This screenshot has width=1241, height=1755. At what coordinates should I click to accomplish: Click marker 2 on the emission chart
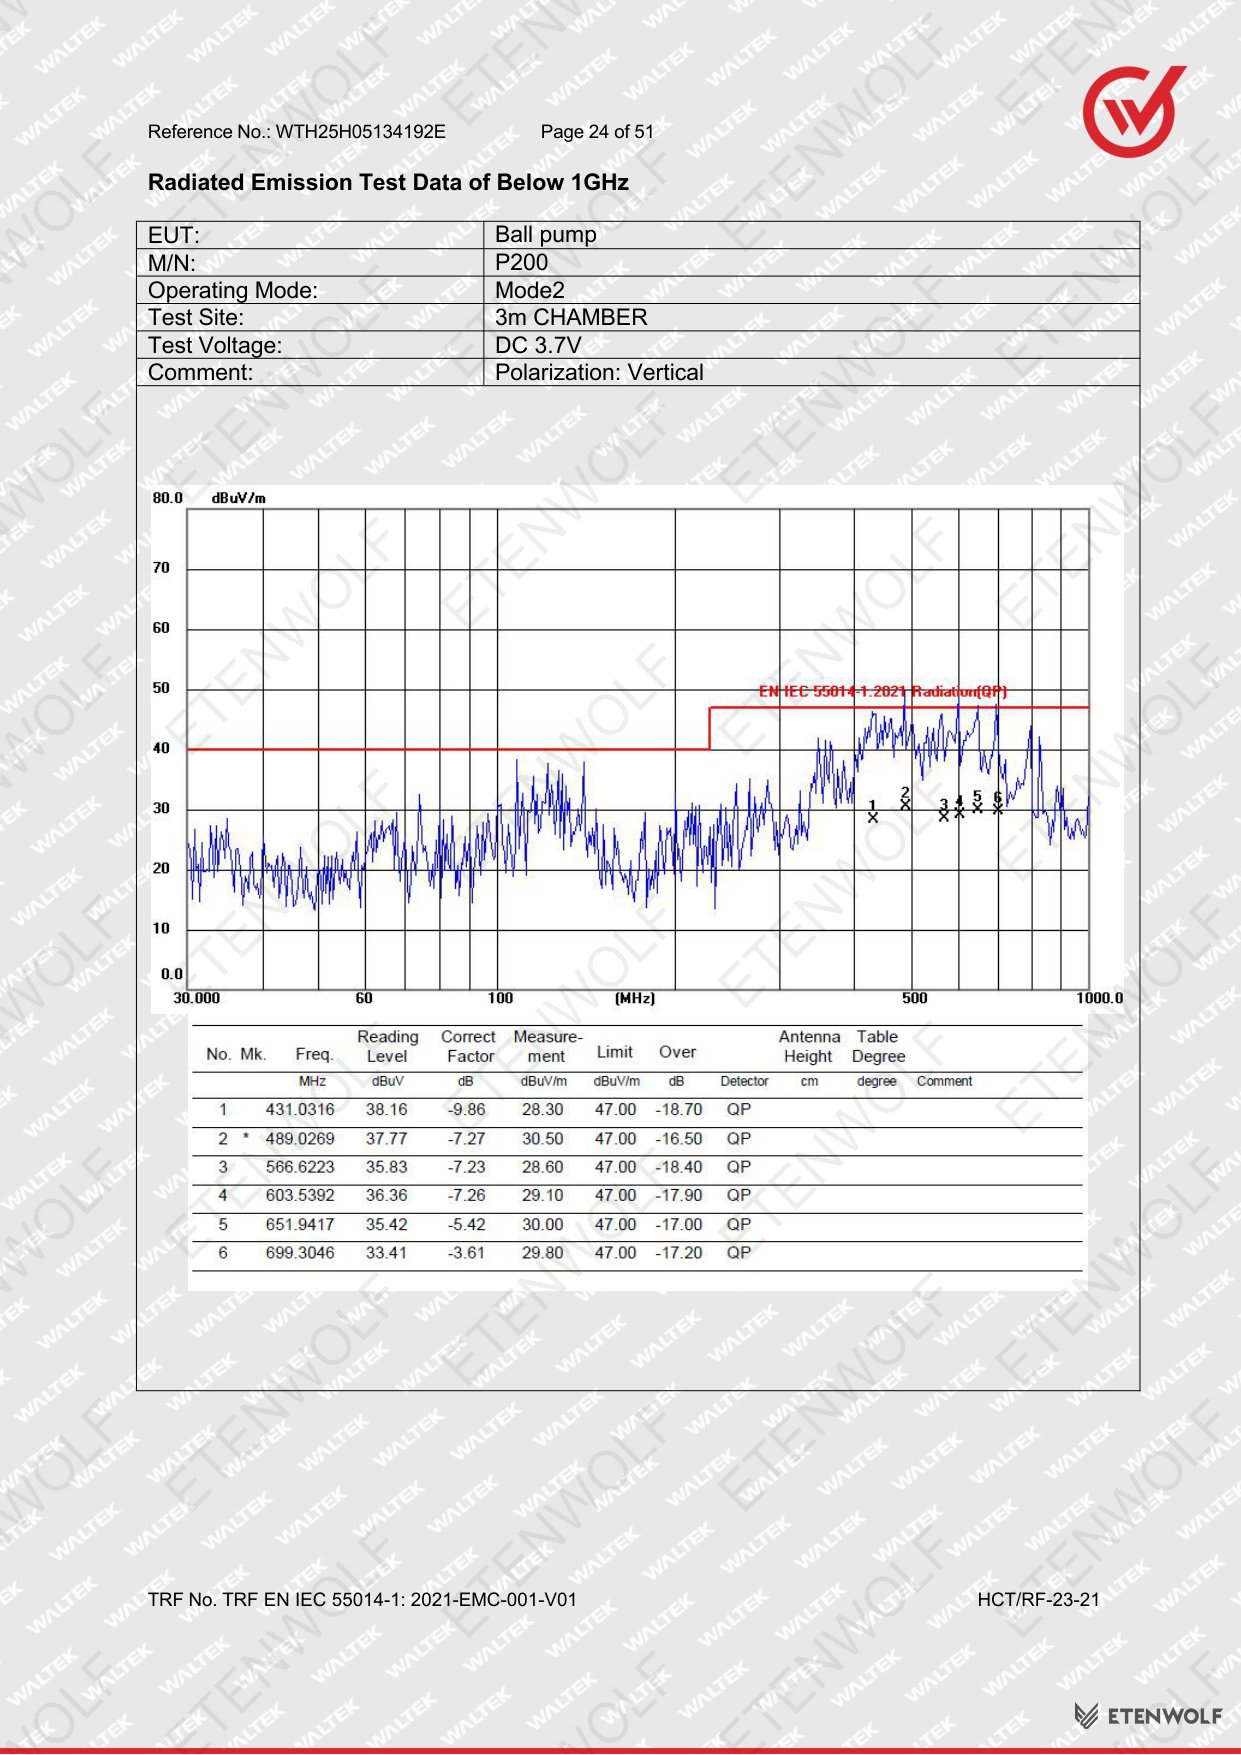pos(905,798)
